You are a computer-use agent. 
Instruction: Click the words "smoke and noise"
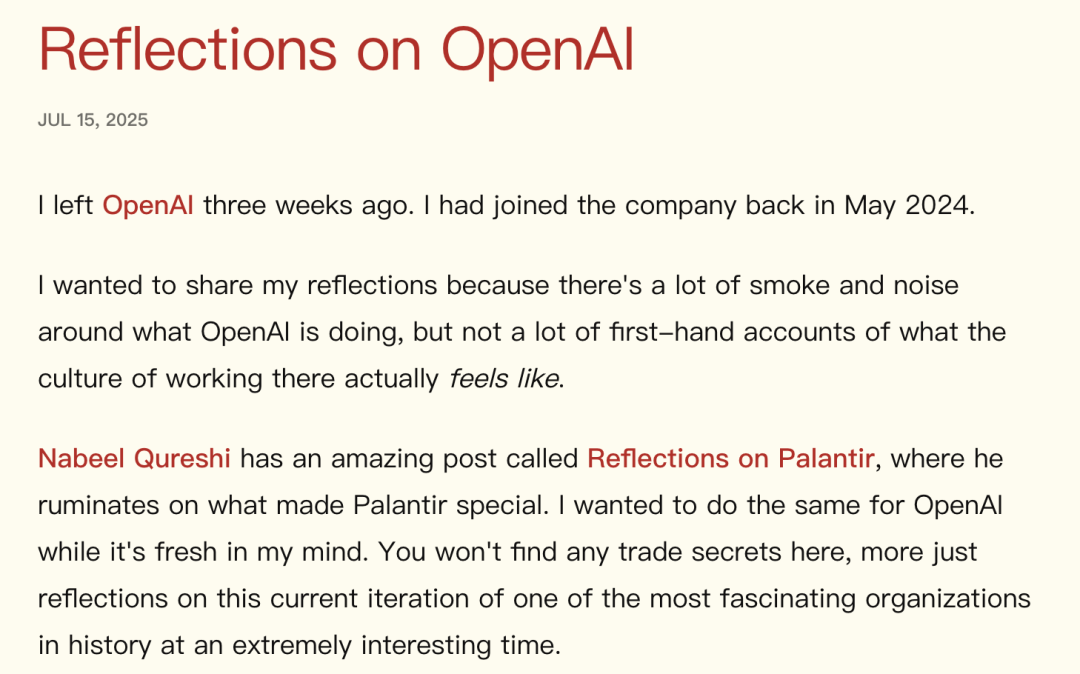[853, 285]
